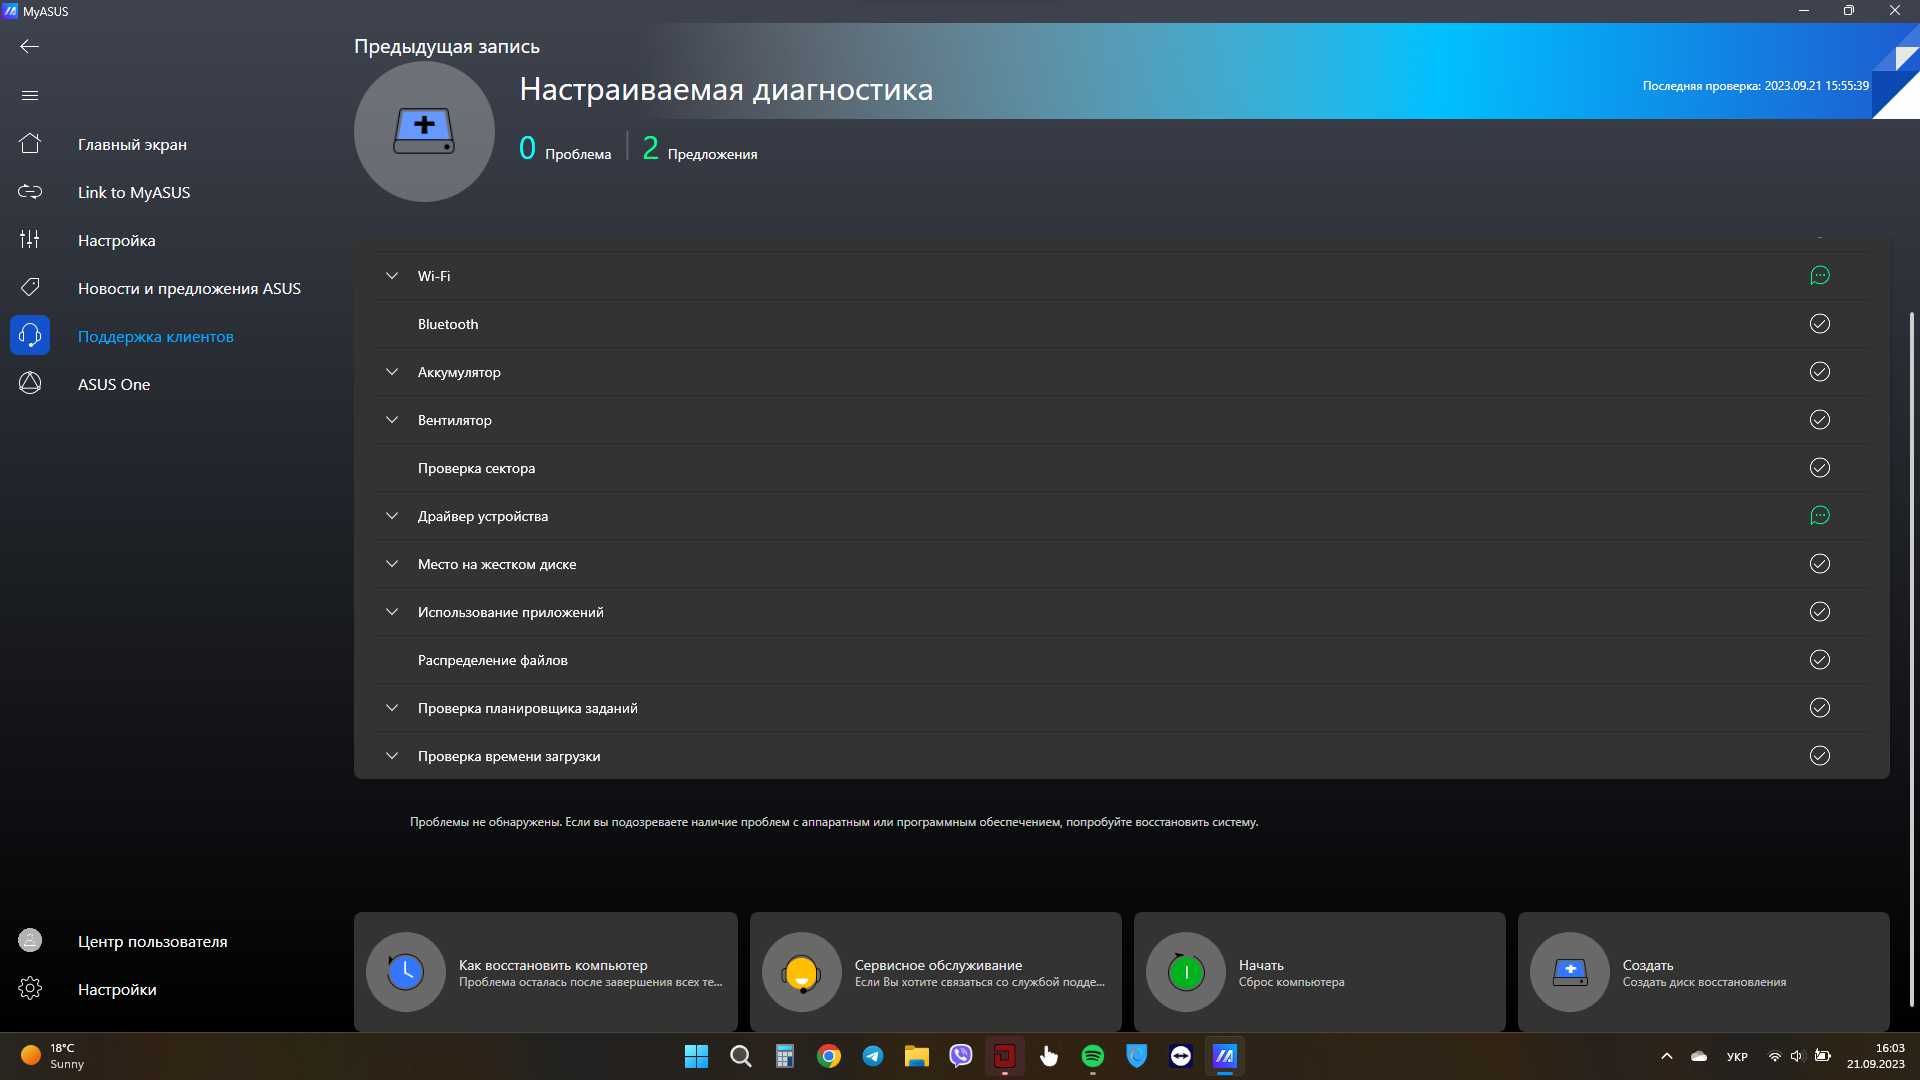Toggle the hamburger navigation menu

coord(29,95)
